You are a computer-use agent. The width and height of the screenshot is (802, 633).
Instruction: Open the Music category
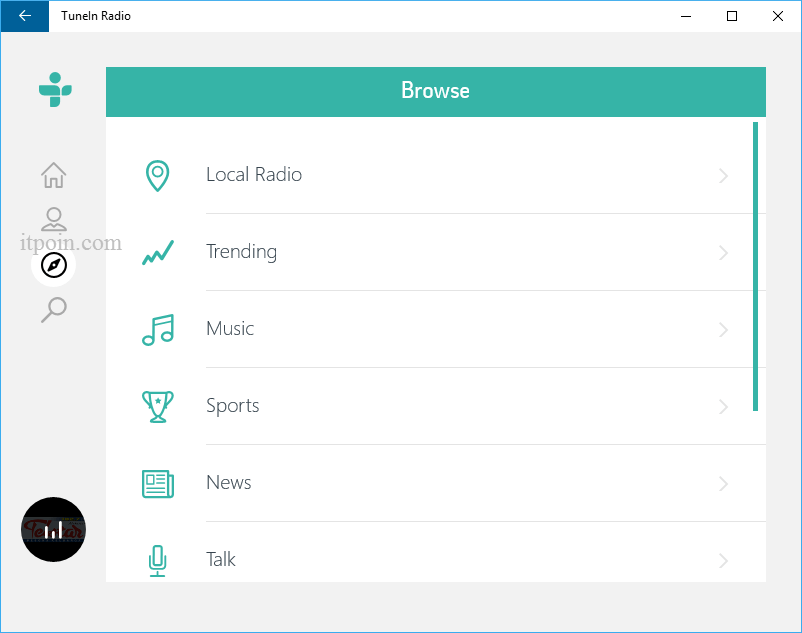click(436, 329)
